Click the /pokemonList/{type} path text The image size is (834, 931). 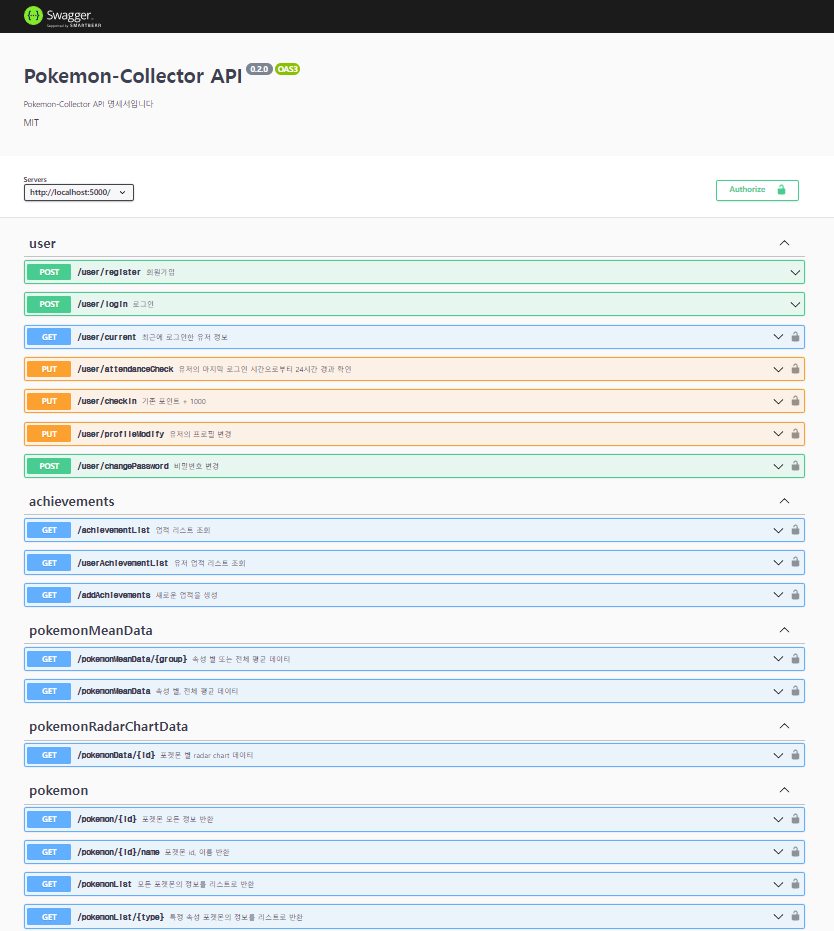tap(121, 917)
